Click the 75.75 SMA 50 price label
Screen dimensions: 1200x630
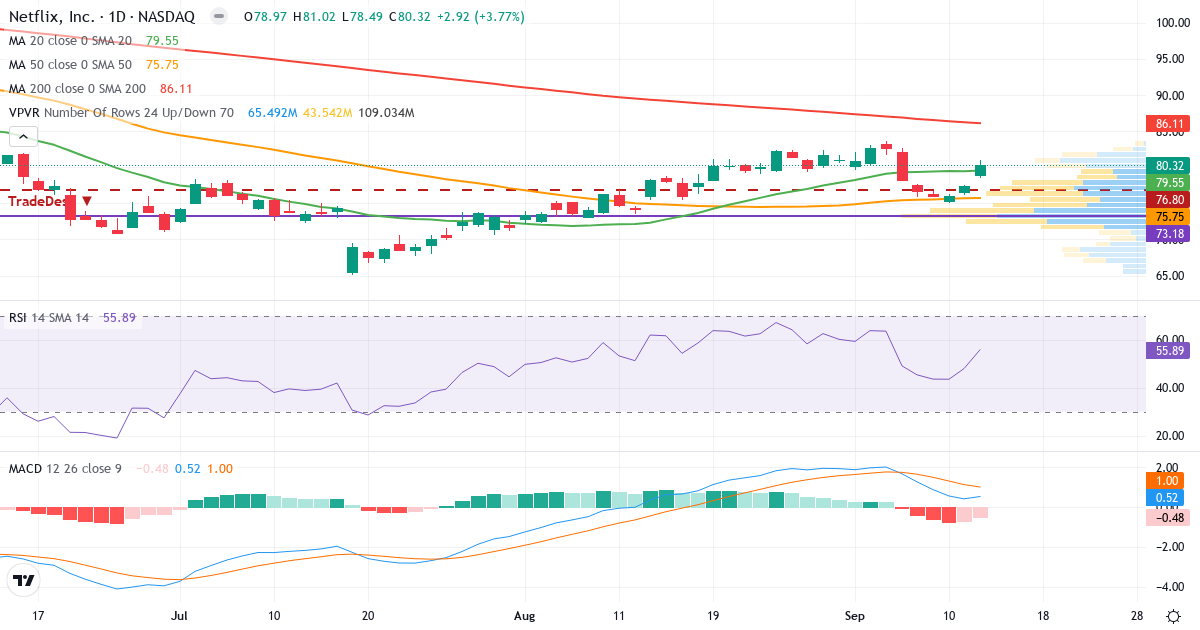[x=1170, y=216]
